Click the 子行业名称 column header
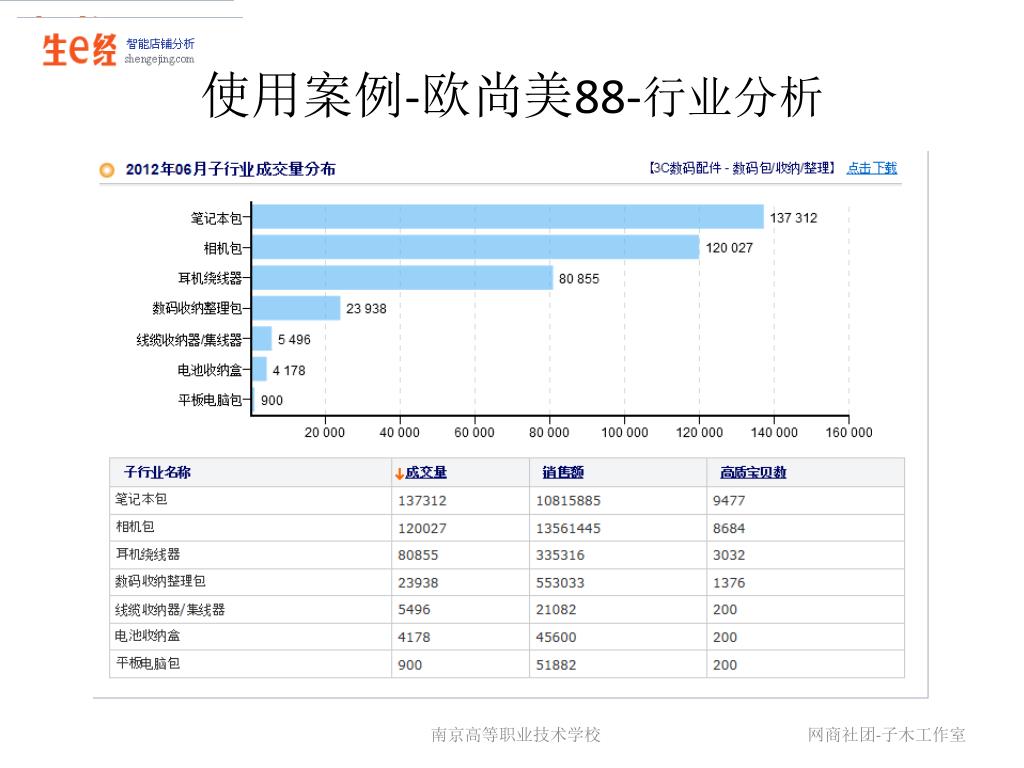 click(157, 472)
